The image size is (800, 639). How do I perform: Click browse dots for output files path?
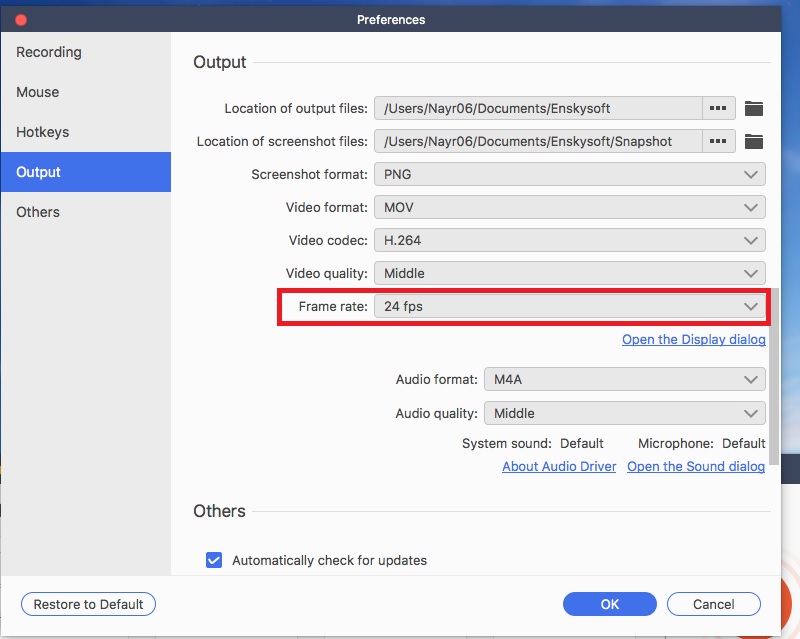(718, 108)
